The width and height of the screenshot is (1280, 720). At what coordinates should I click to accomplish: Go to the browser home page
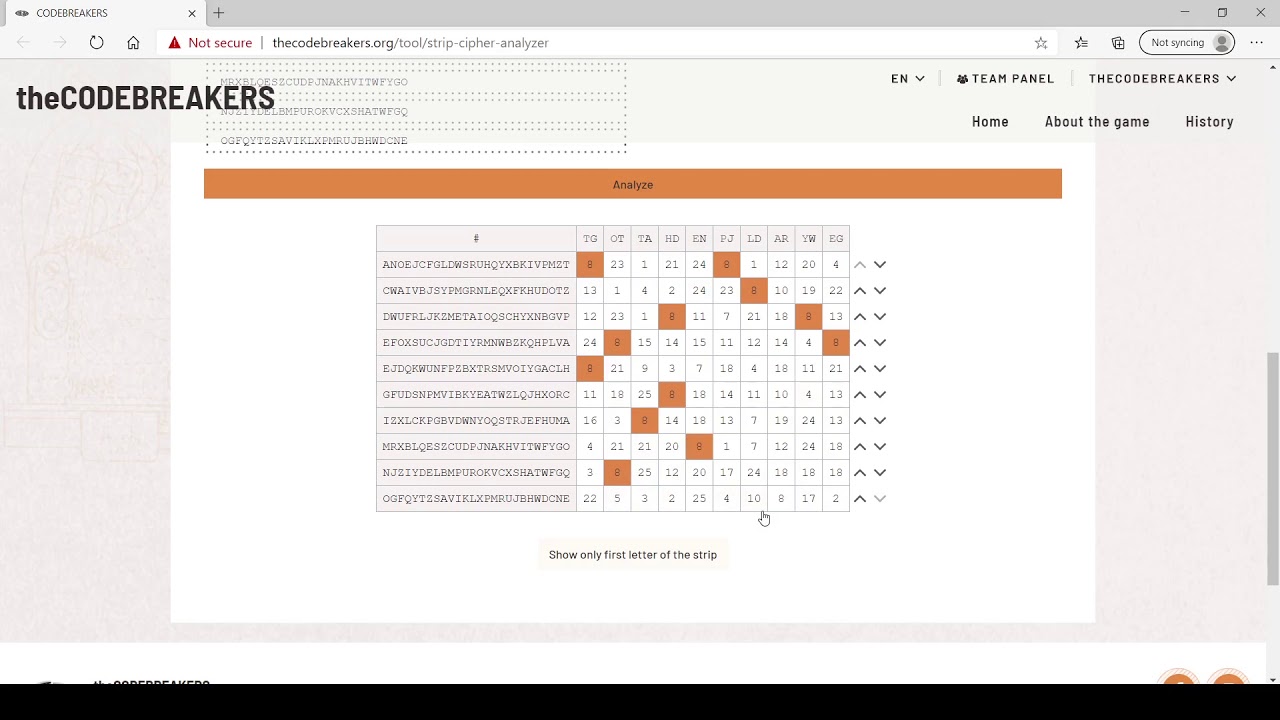133,43
